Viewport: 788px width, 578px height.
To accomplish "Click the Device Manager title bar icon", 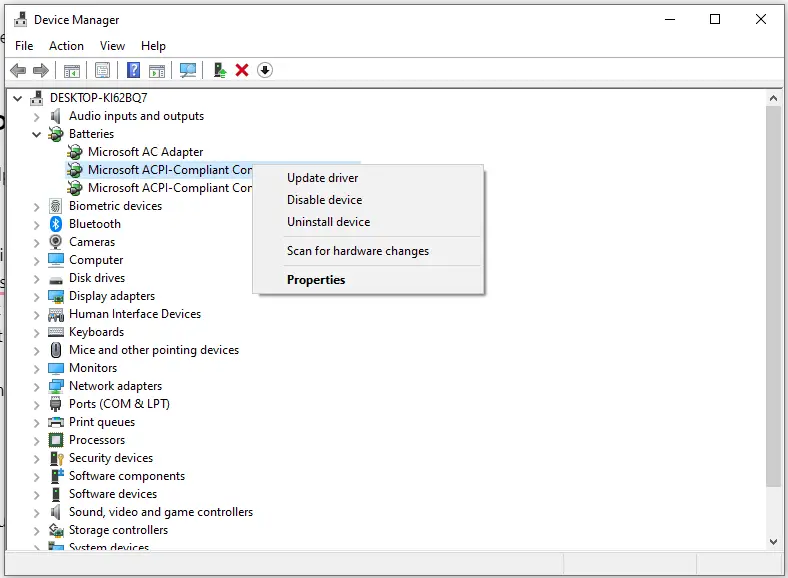I will pyautogui.click(x=21, y=20).
